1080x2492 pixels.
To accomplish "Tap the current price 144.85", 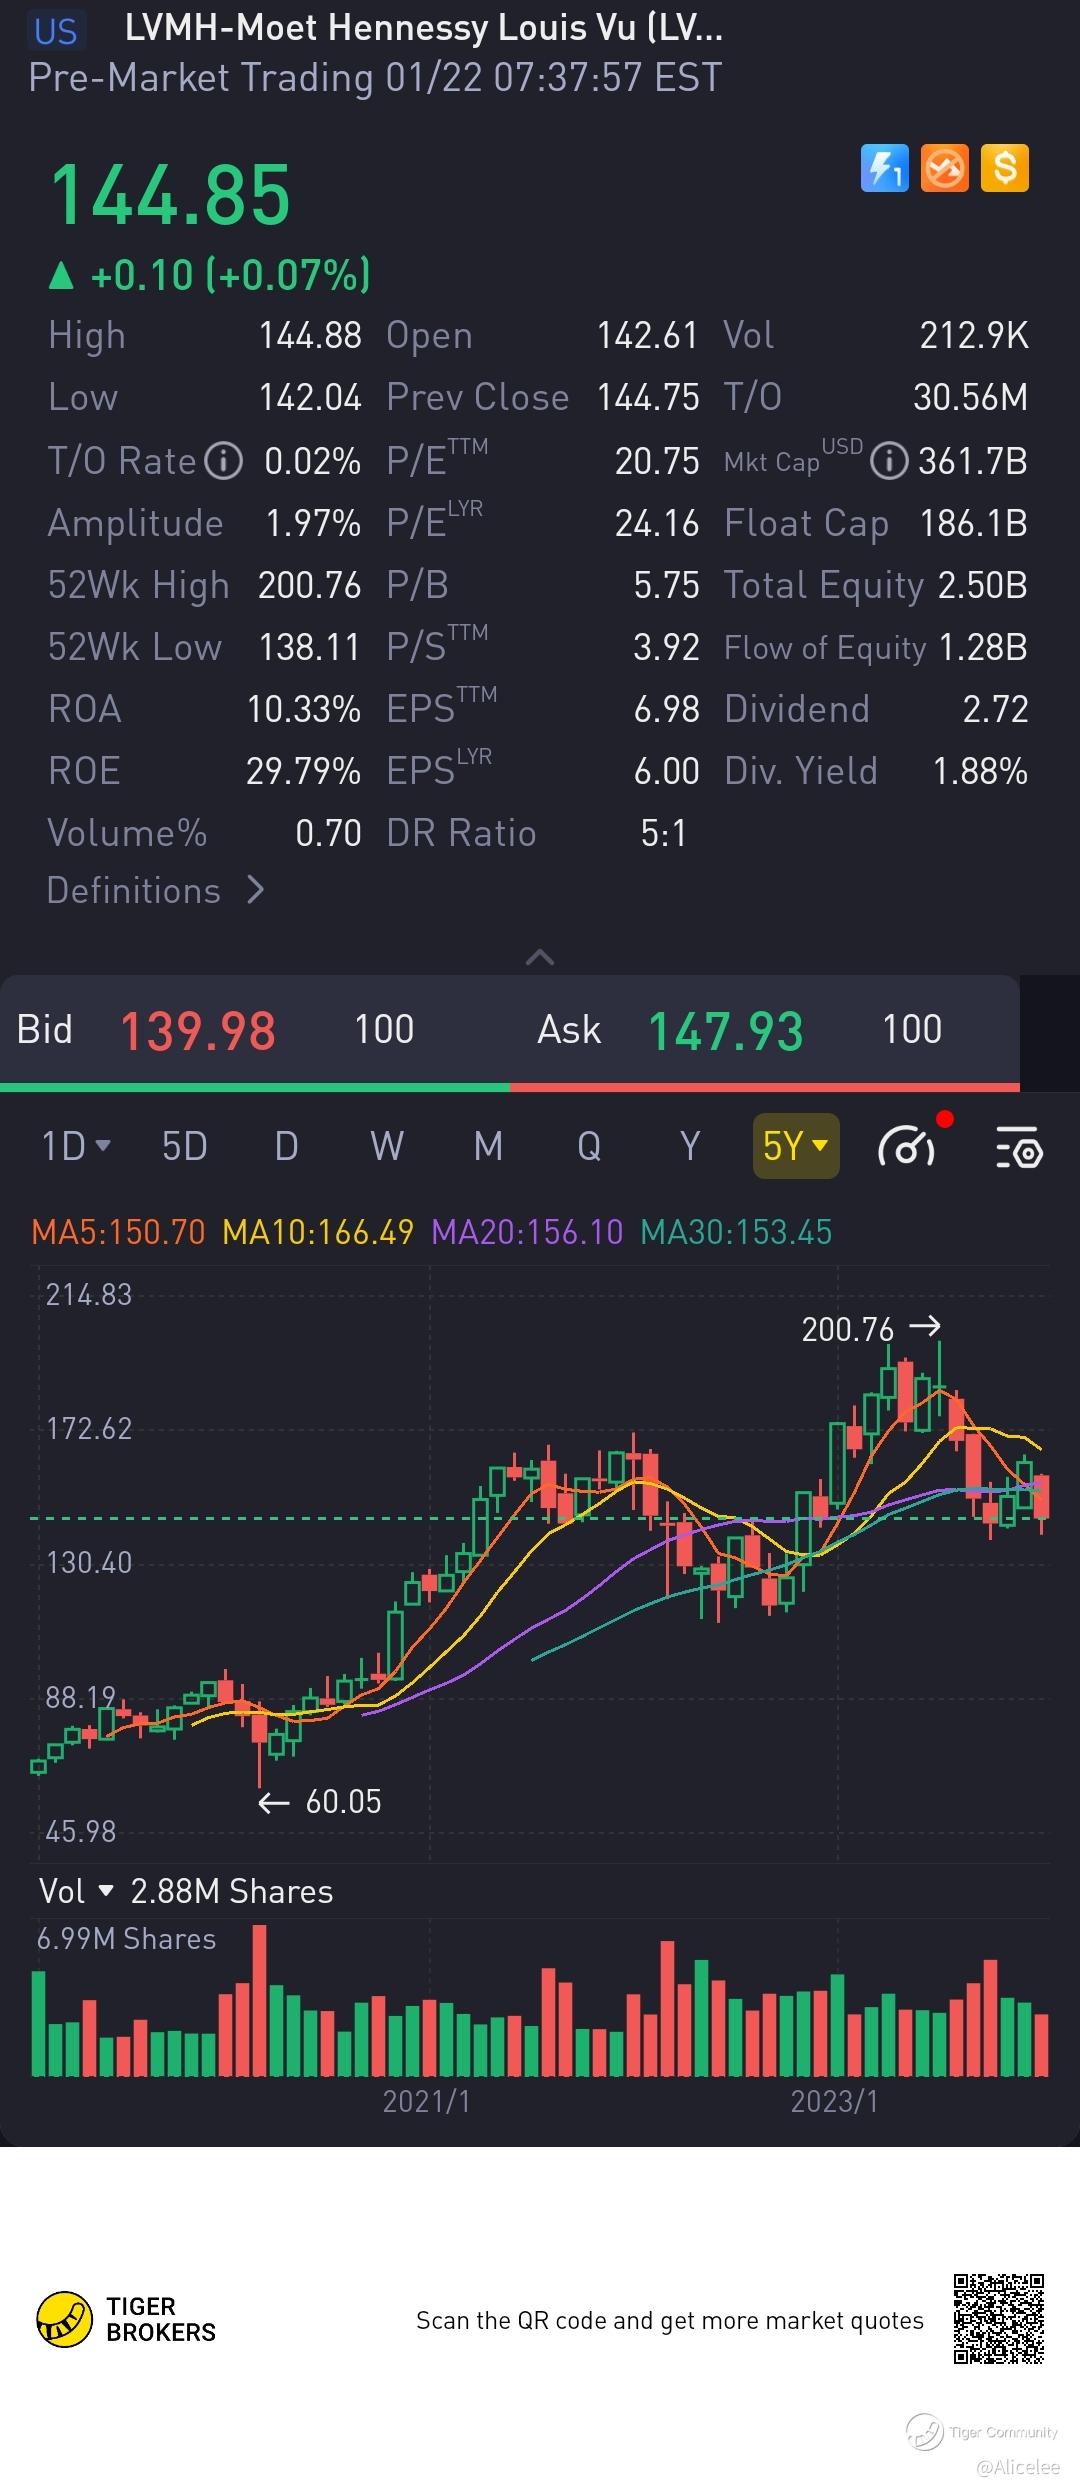I will [x=170, y=195].
